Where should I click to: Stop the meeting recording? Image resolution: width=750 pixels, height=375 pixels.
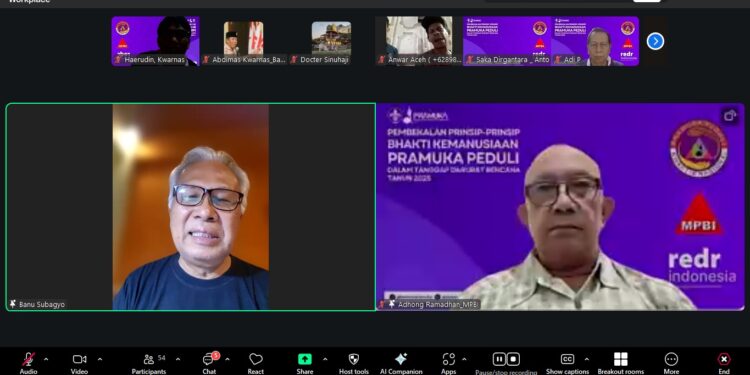coord(513,359)
